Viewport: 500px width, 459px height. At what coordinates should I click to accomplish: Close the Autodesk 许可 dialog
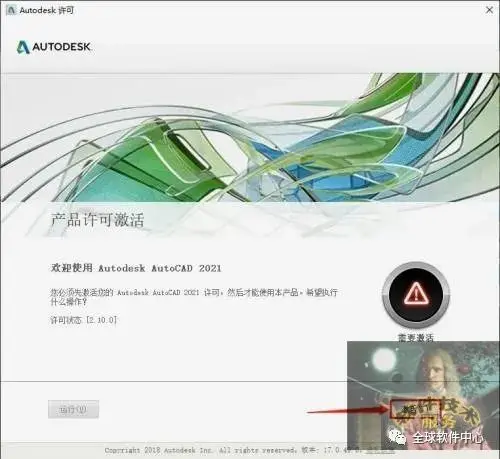click(489, 10)
